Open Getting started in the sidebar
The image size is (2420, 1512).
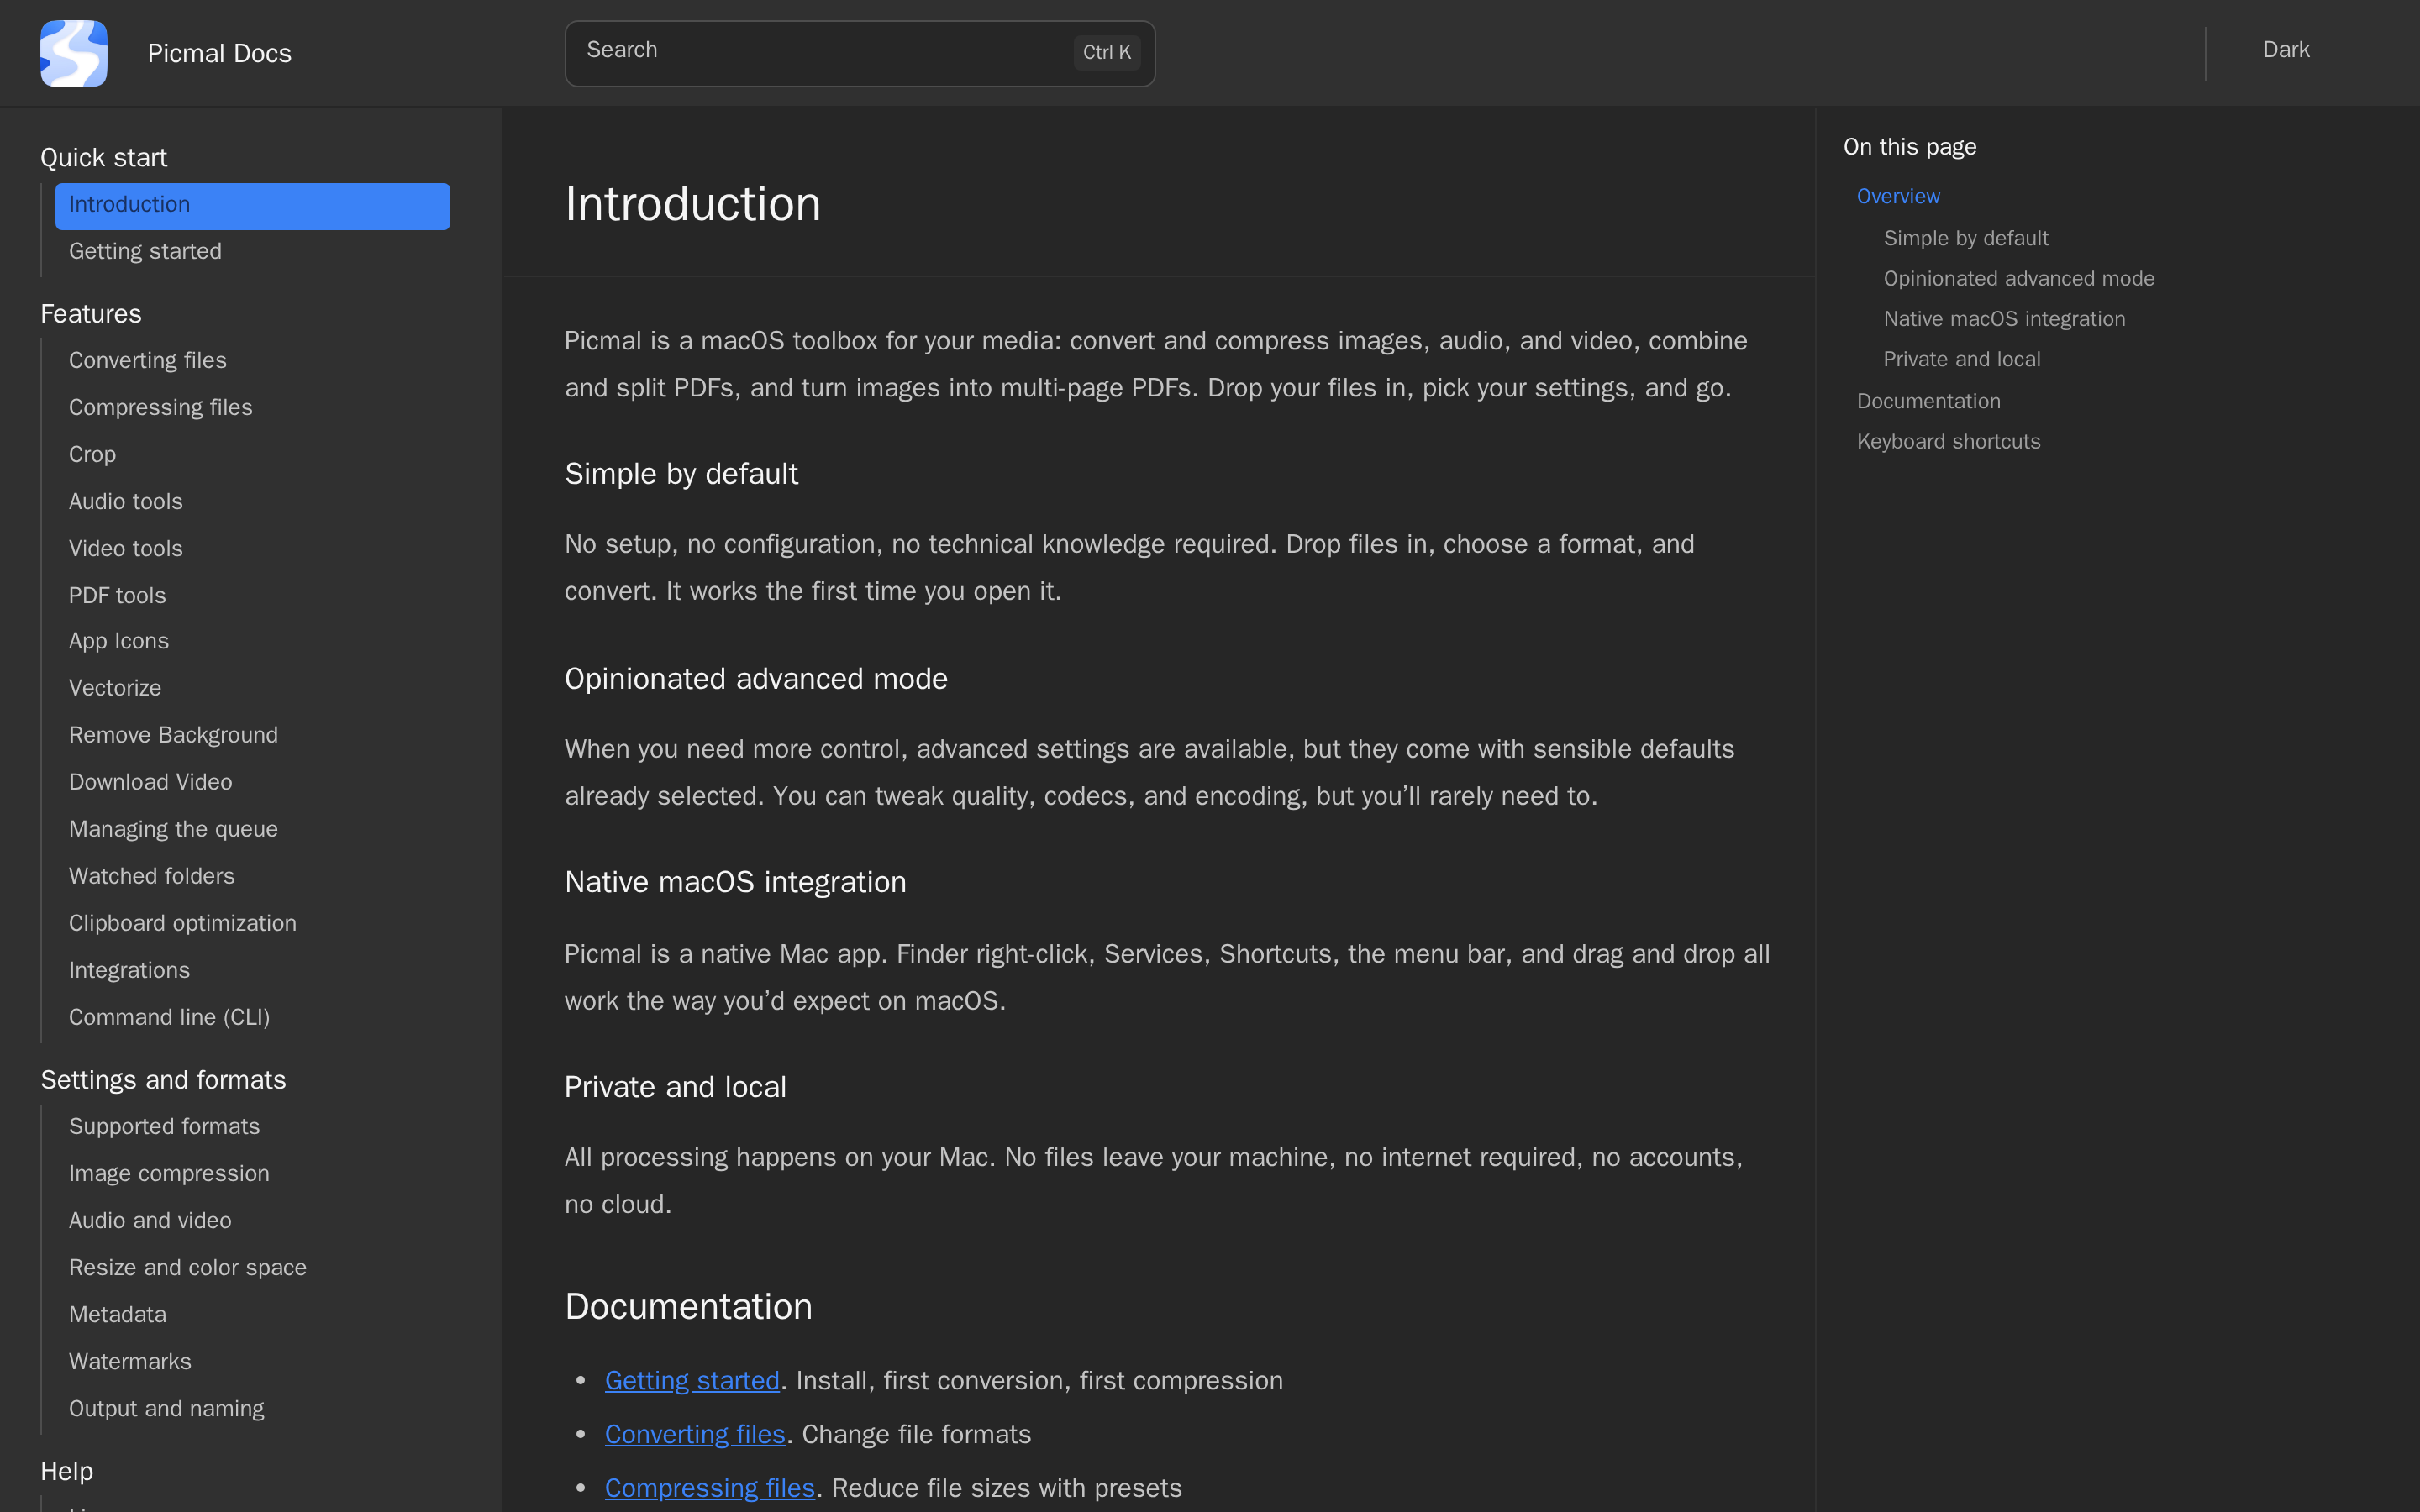pos(145,251)
